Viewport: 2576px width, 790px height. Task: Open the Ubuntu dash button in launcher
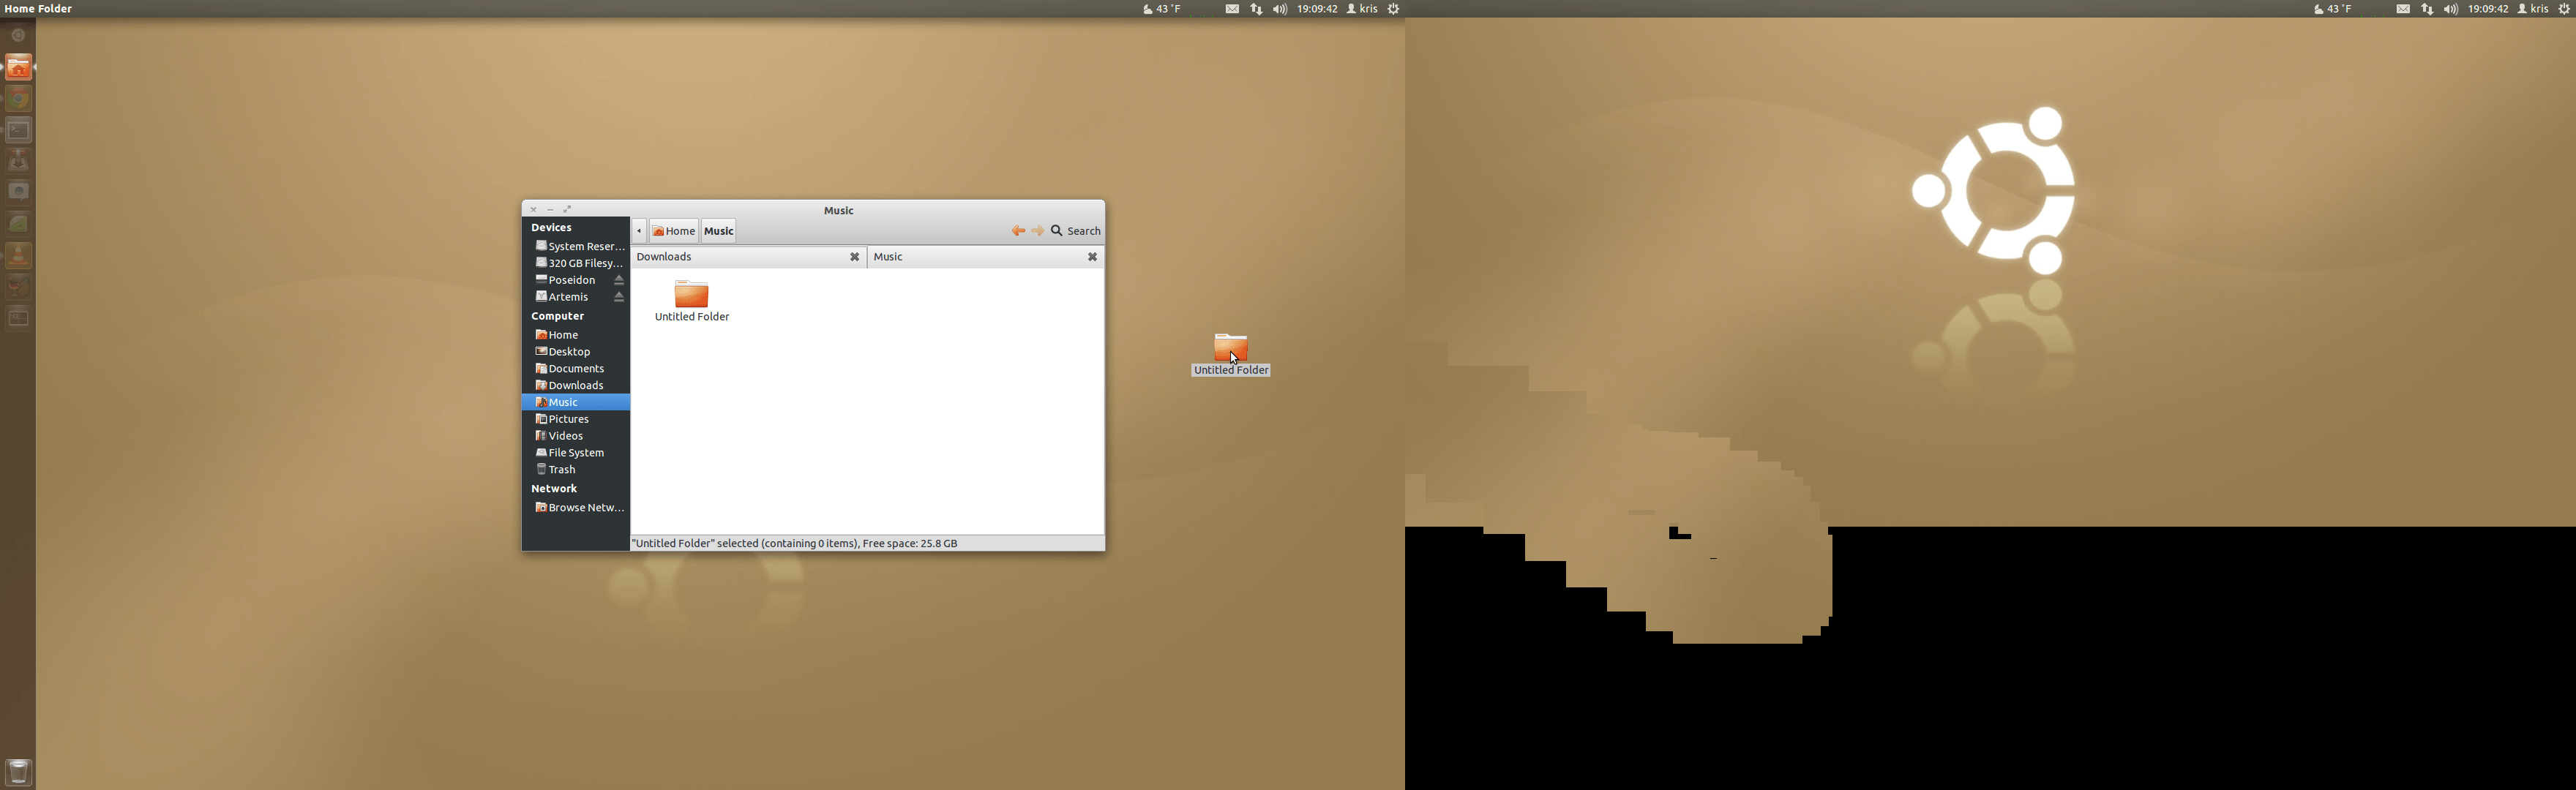[18, 36]
